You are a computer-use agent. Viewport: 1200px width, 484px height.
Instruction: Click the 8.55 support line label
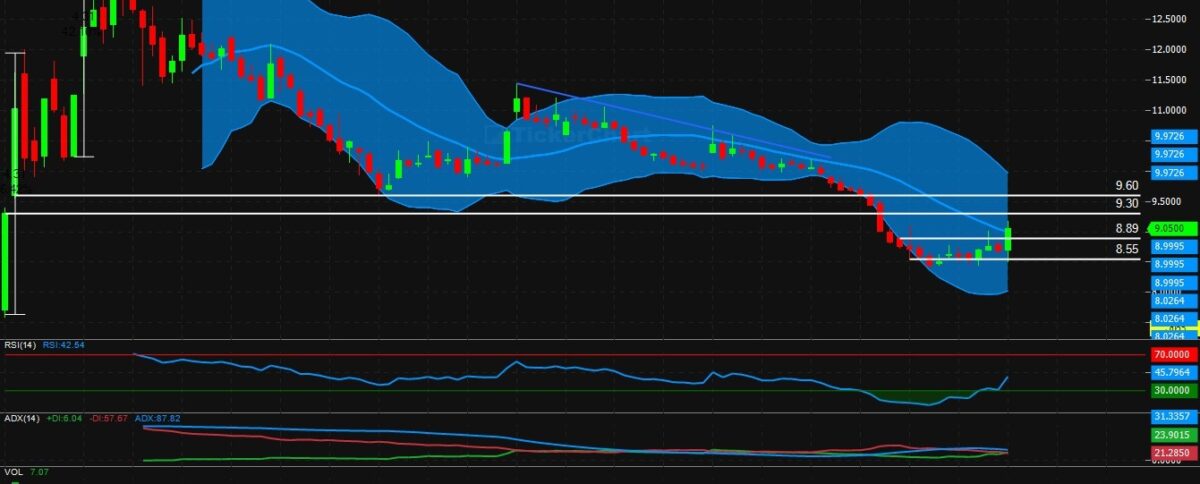point(1127,249)
